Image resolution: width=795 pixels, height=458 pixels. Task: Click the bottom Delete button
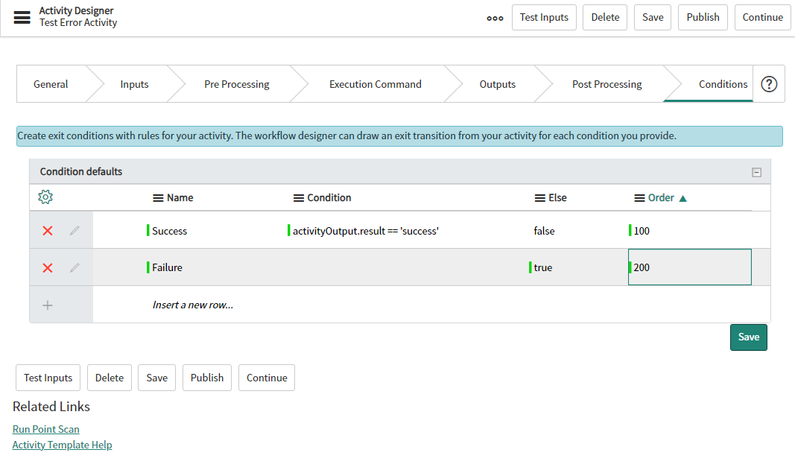coord(110,378)
